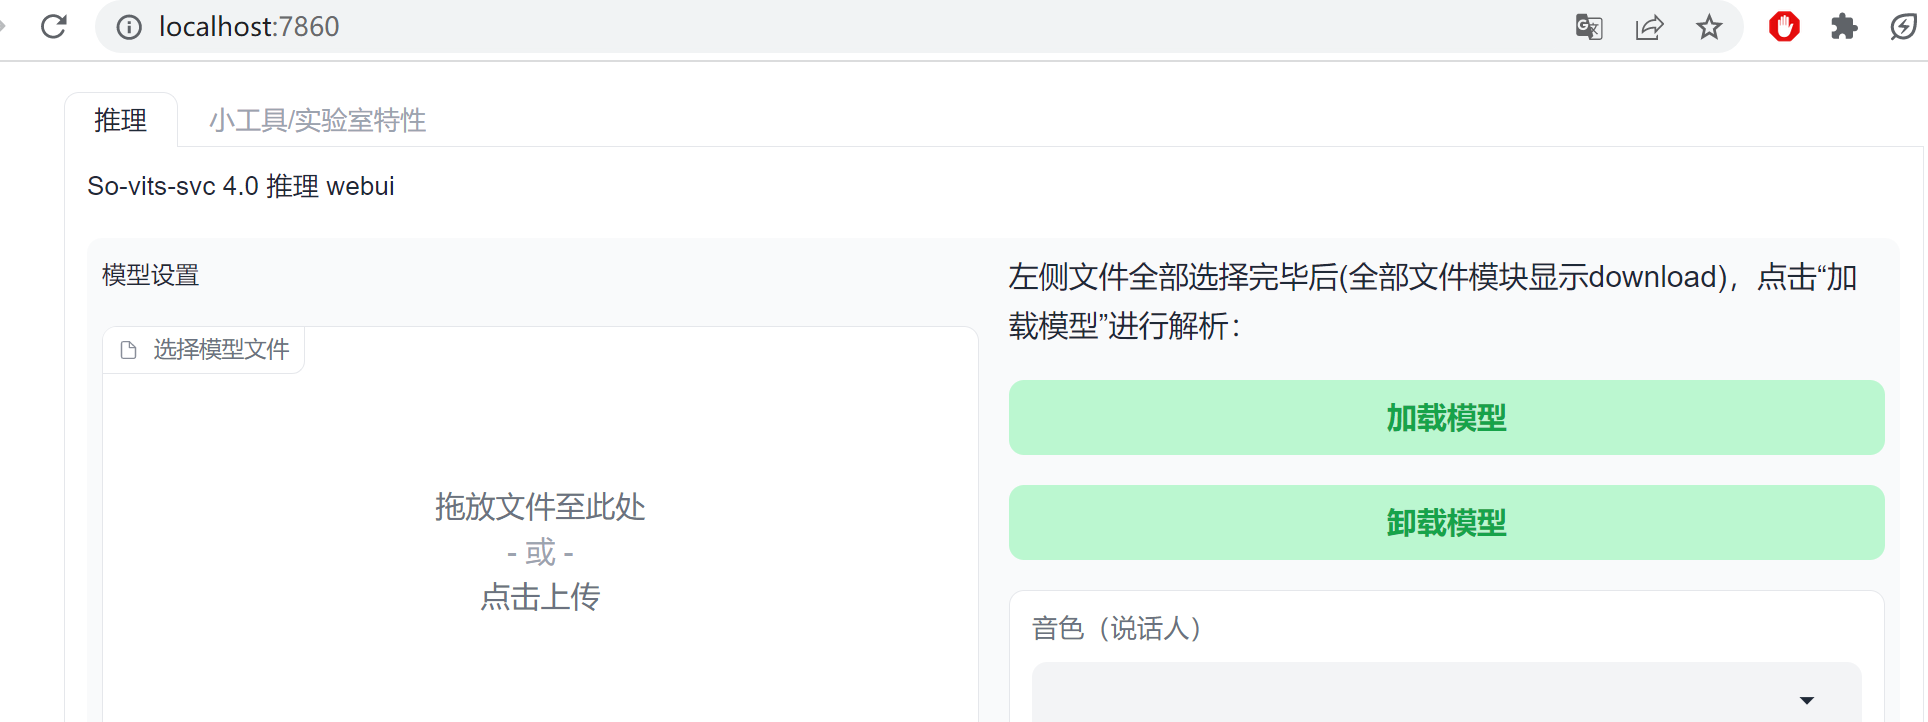Click the 加载模型 button
This screenshot has height=722, width=1928.
click(1446, 417)
